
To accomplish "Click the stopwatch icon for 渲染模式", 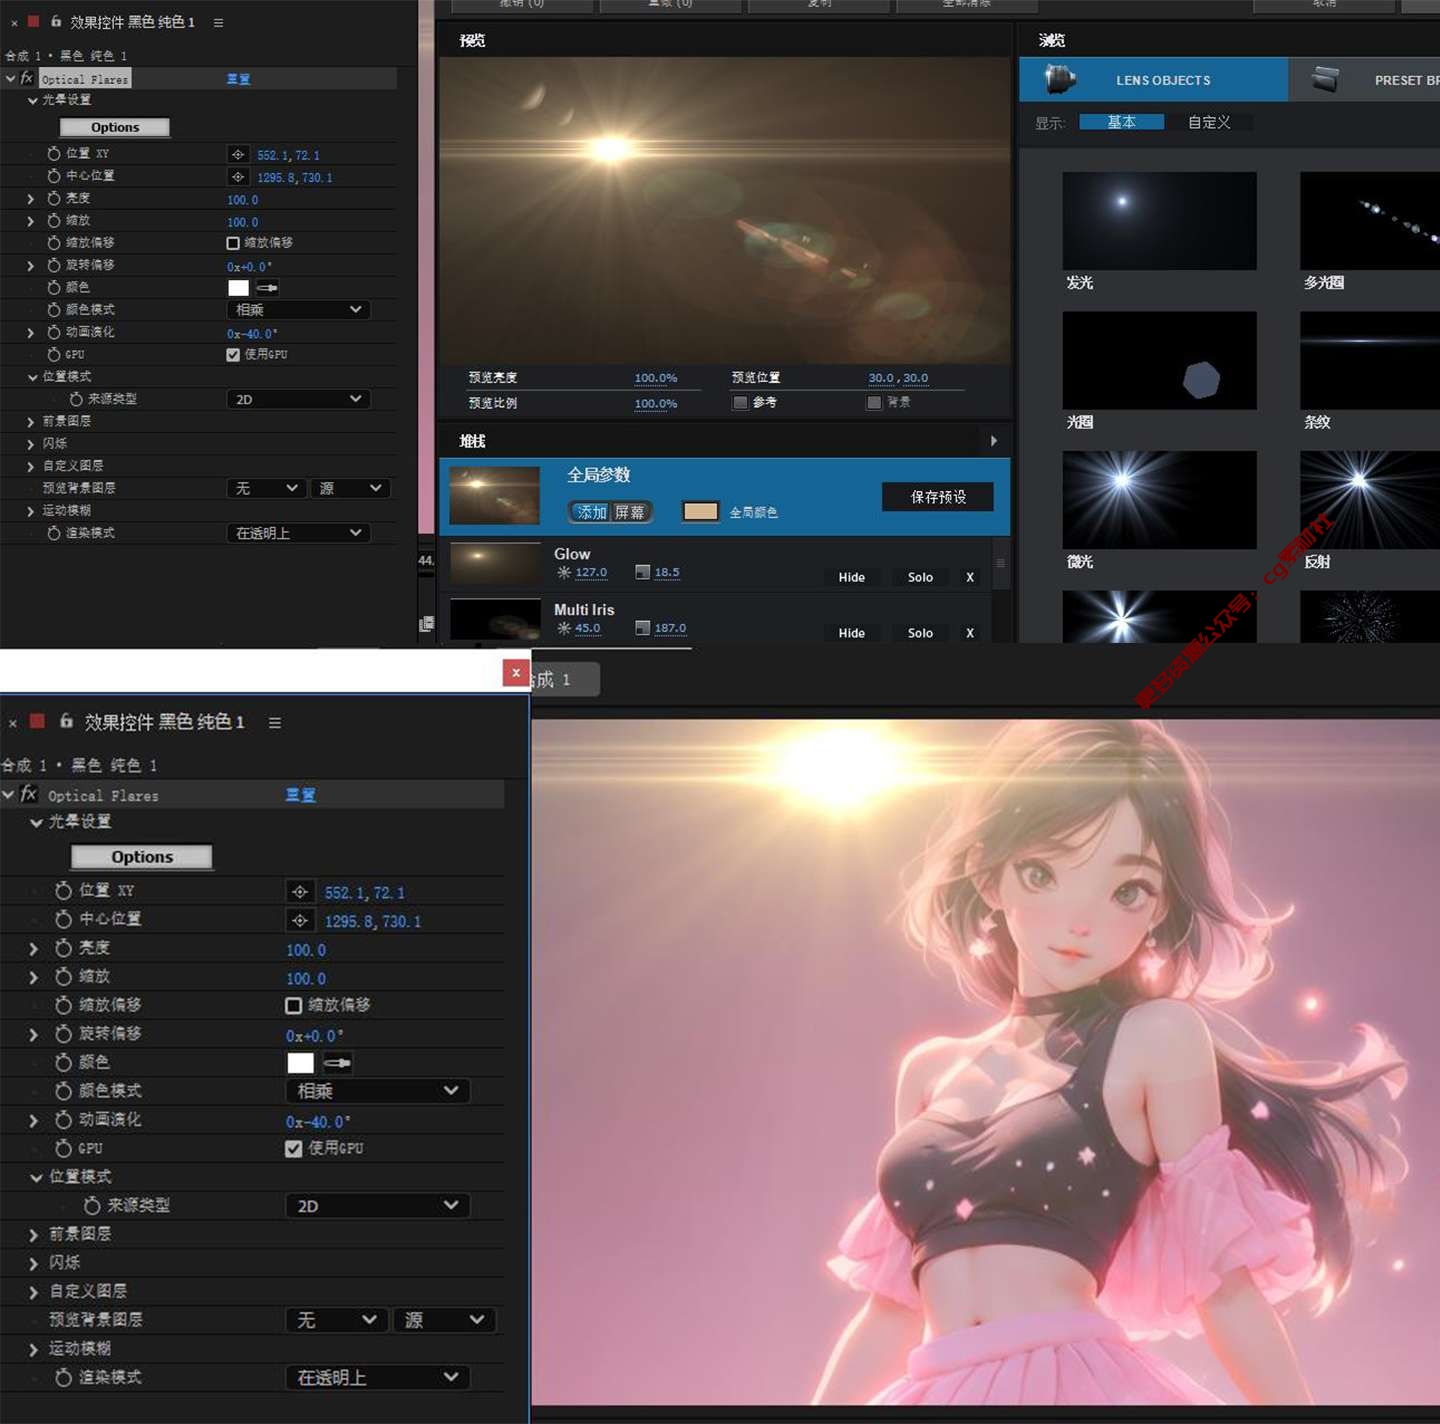I will pyautogui.click(x=63, y=1378).
